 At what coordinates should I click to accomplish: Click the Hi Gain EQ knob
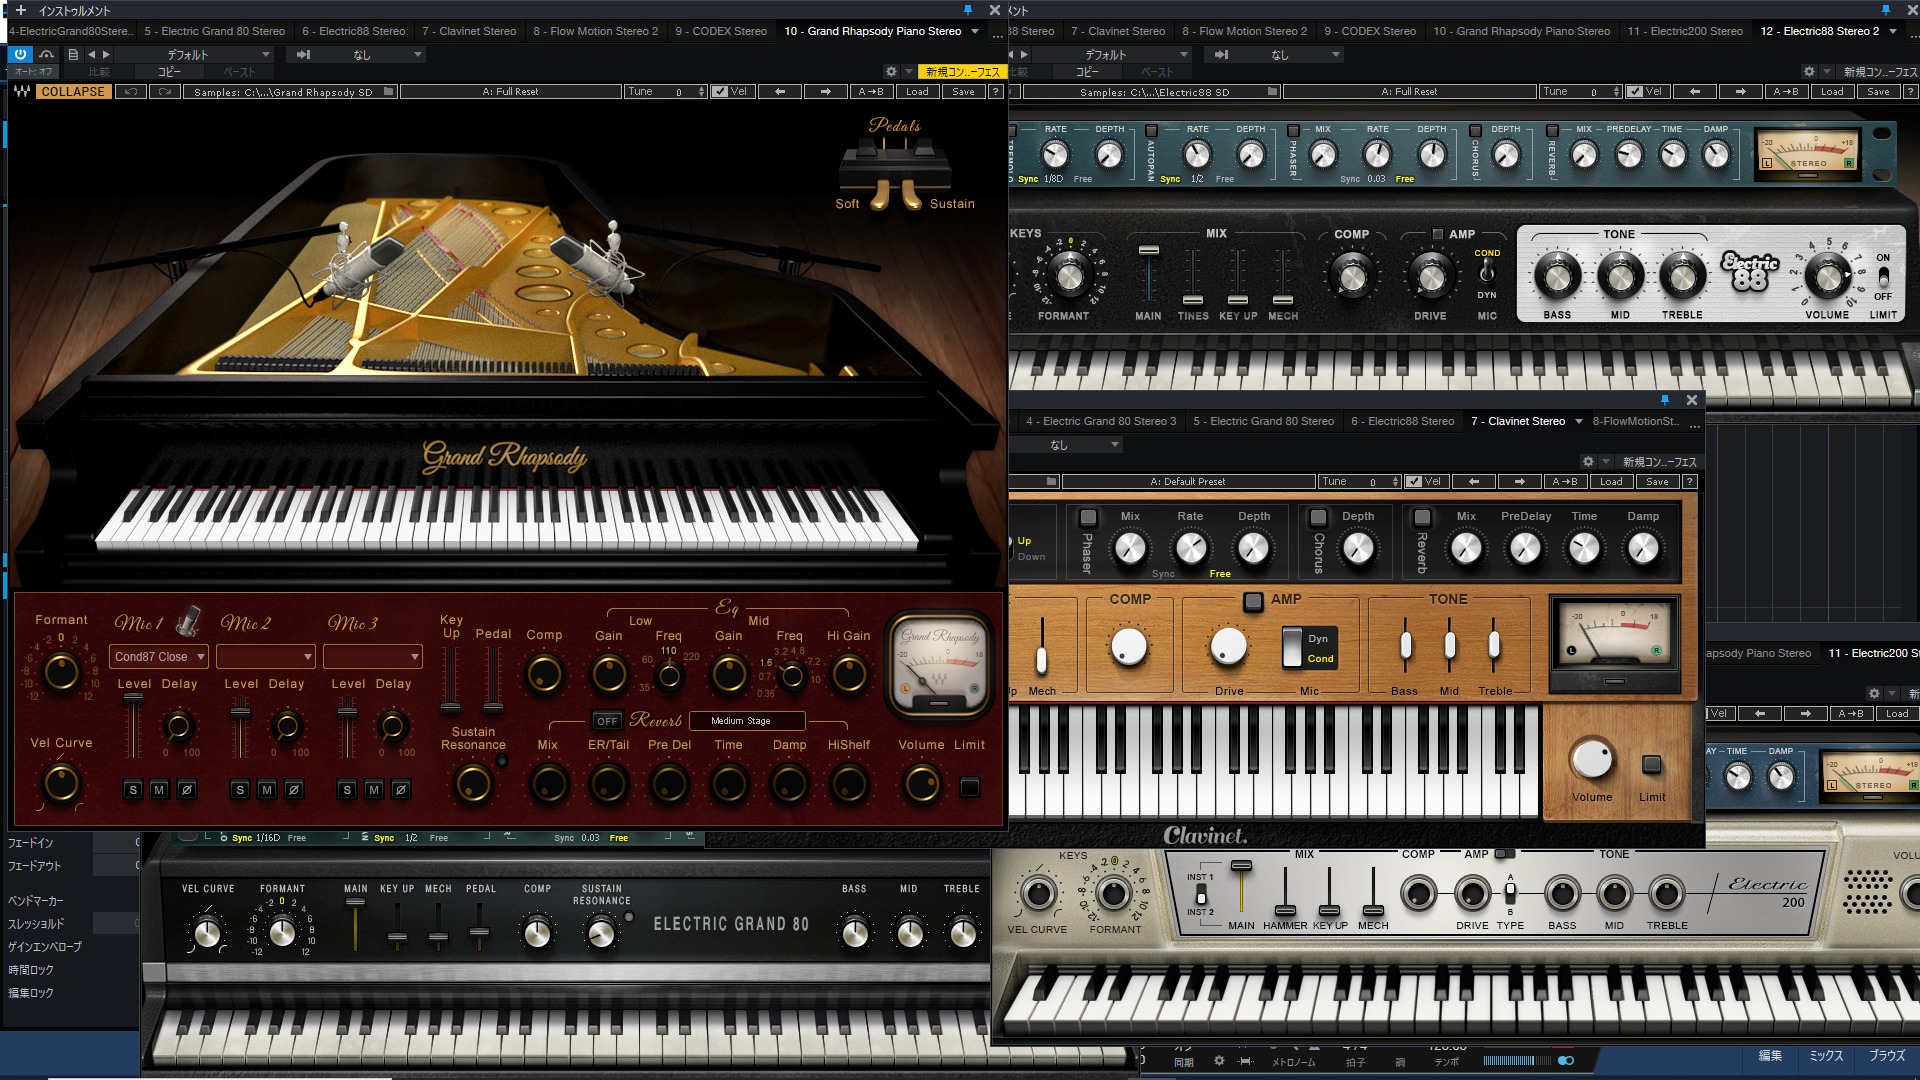point(849,674)
